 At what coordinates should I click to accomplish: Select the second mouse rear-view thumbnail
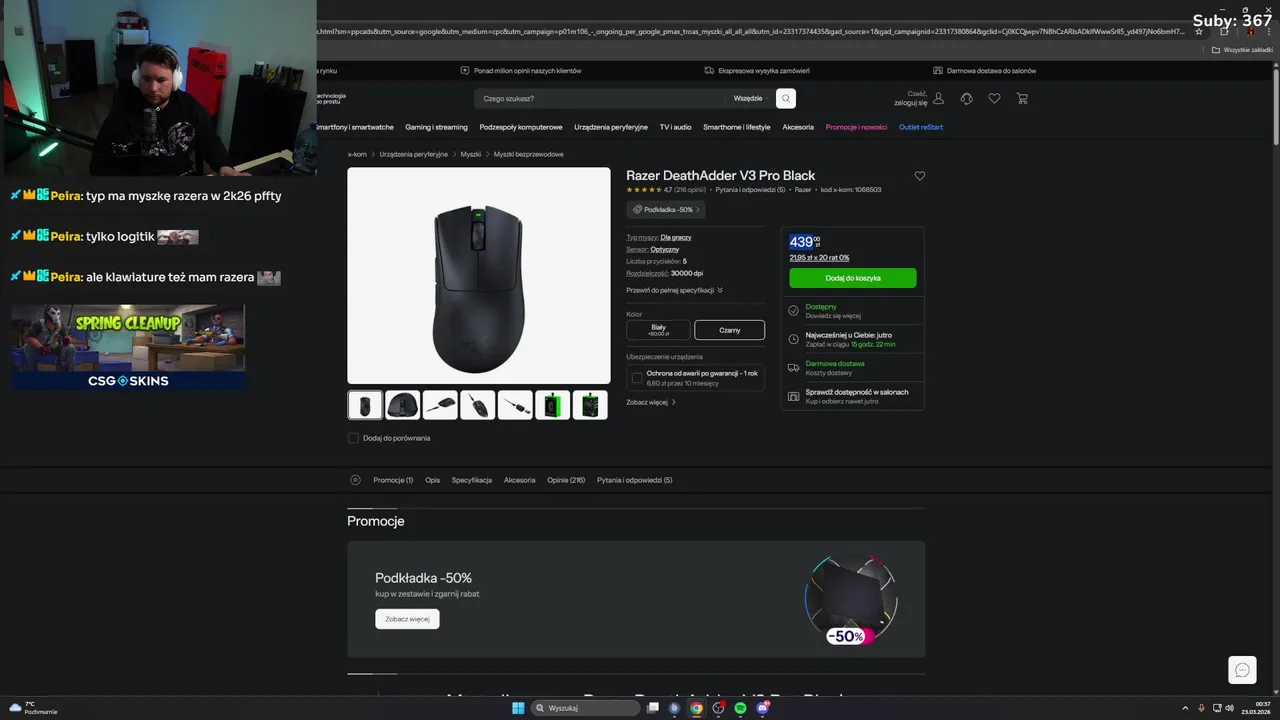click(403, 405)
